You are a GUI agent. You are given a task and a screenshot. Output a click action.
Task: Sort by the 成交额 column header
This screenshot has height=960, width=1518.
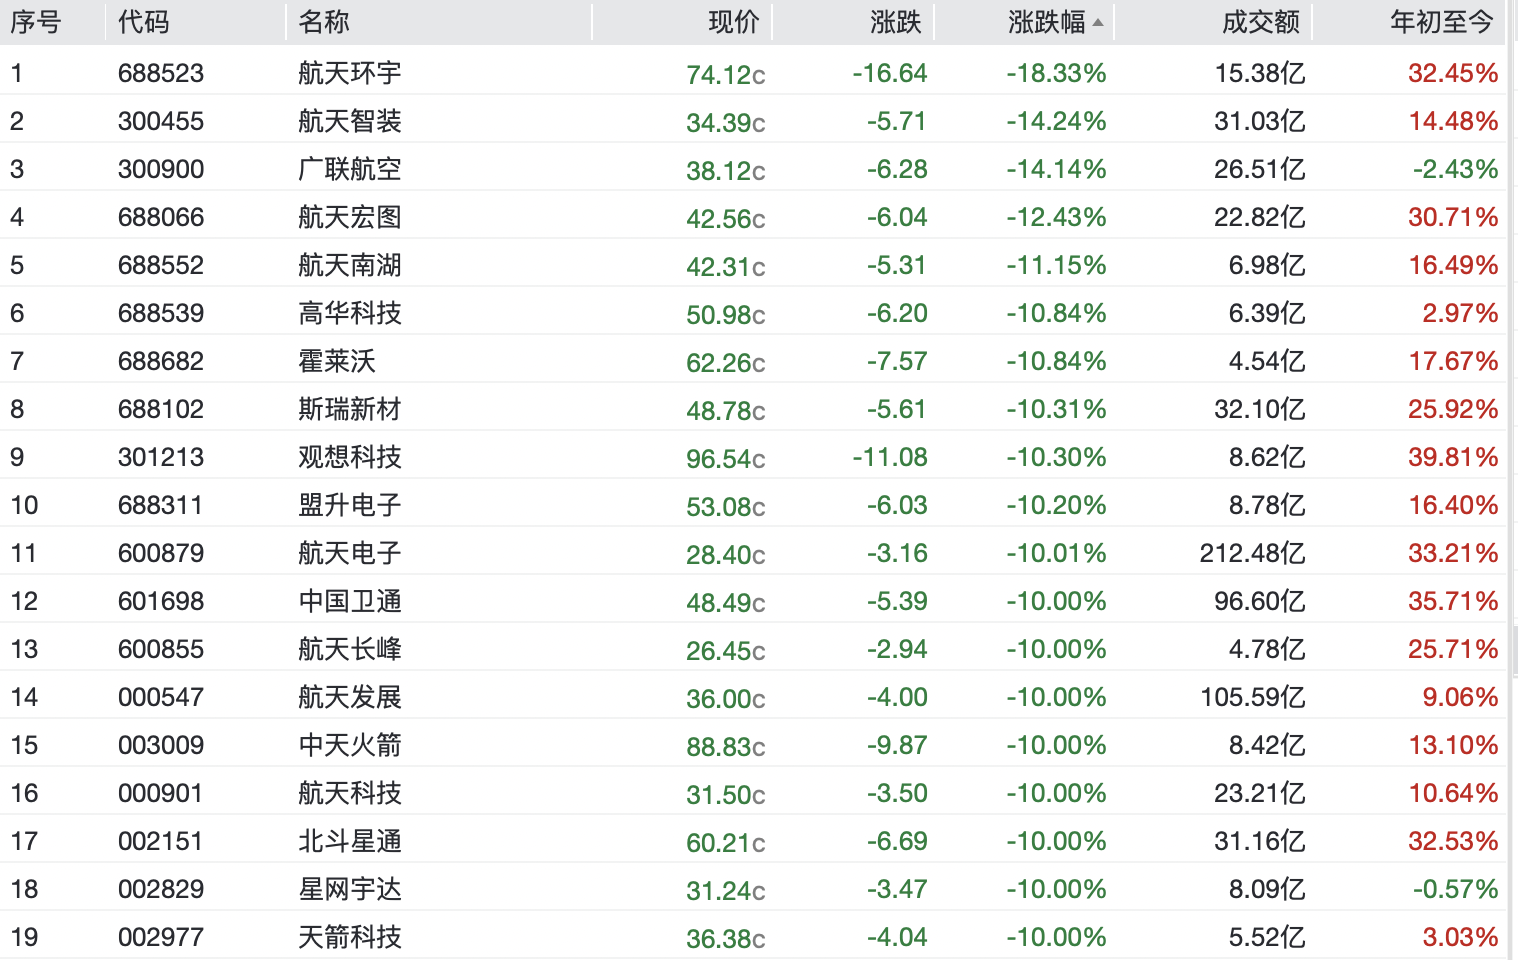(x=1260, y=22)
